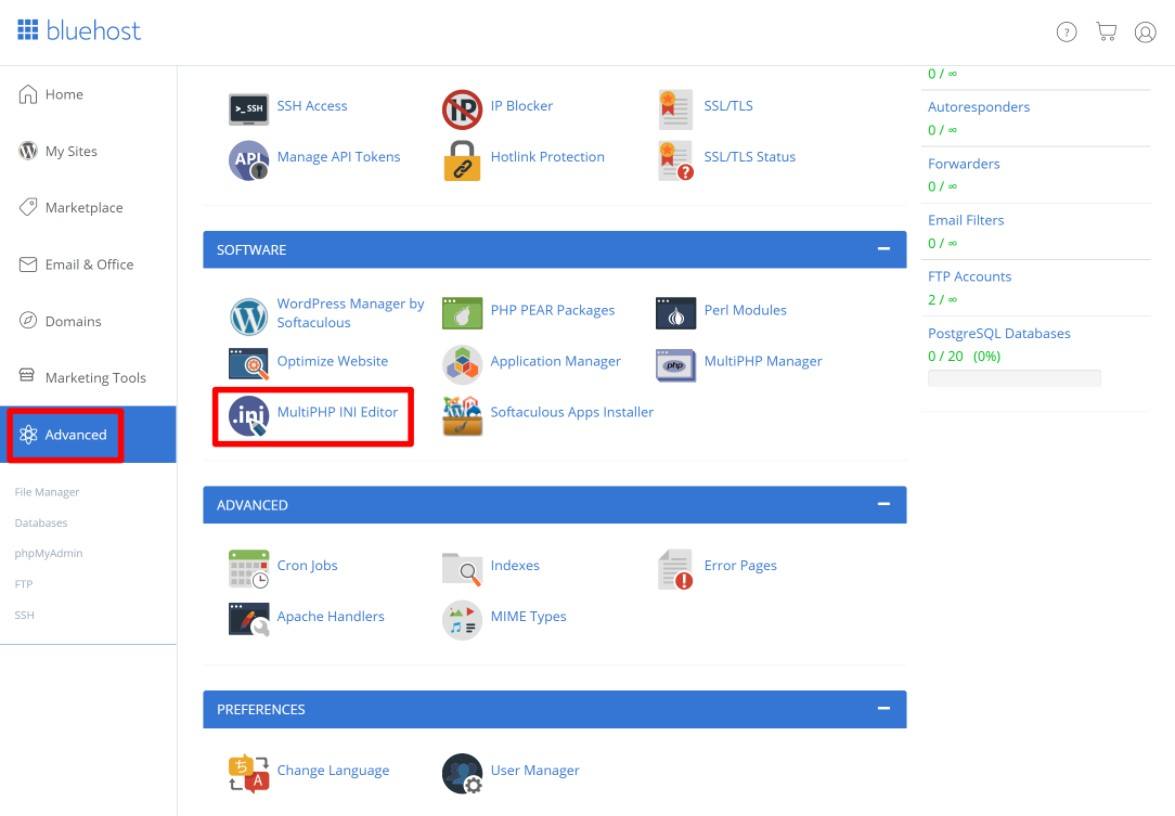
Task: Select Domains in sidebar
Action: (88, 321)
